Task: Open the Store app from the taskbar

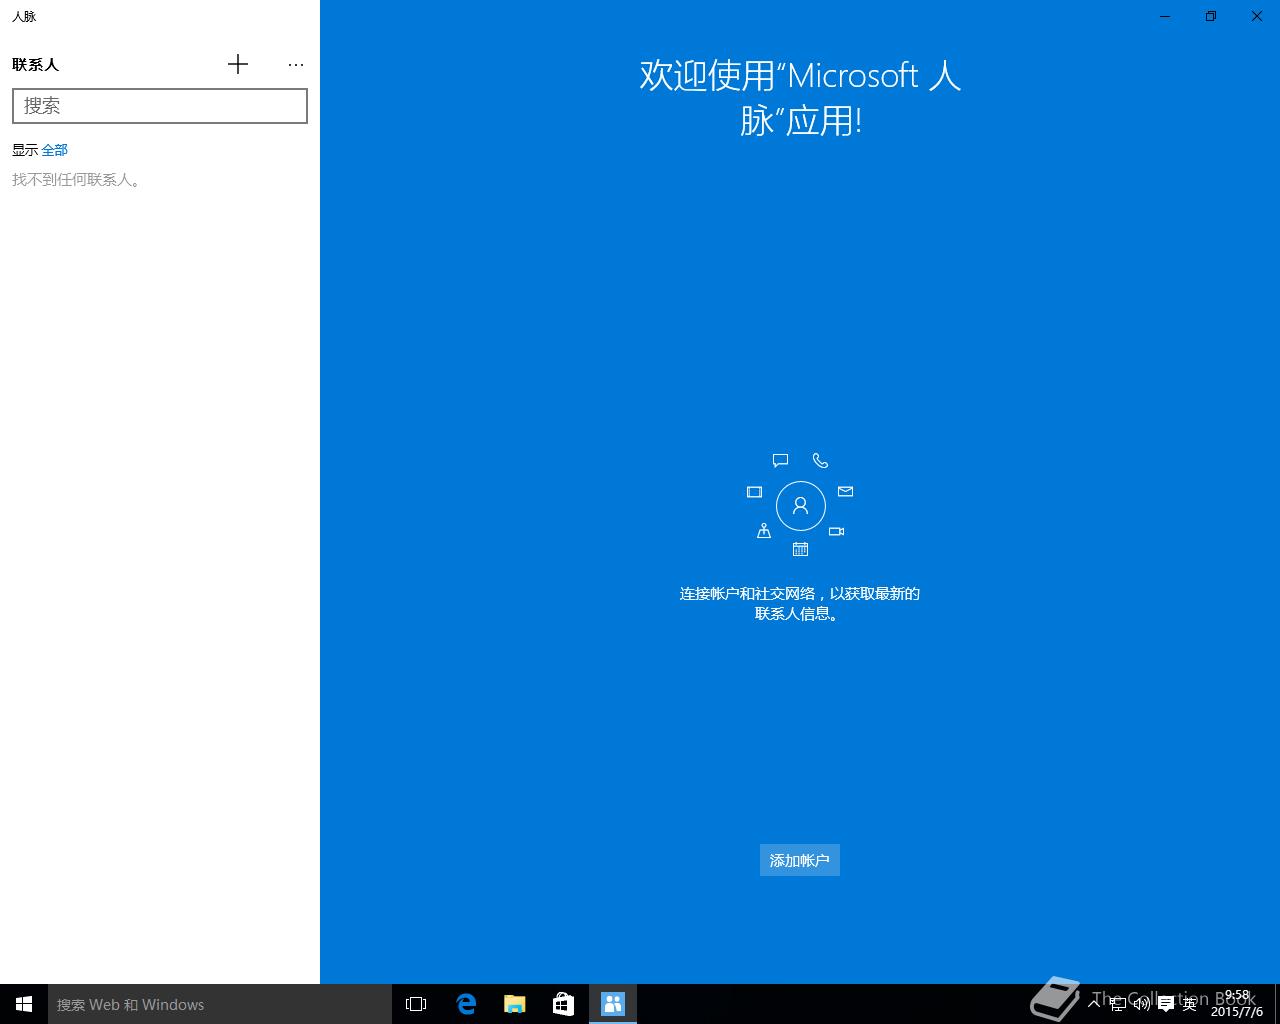Action: [x=564, y=1004]
